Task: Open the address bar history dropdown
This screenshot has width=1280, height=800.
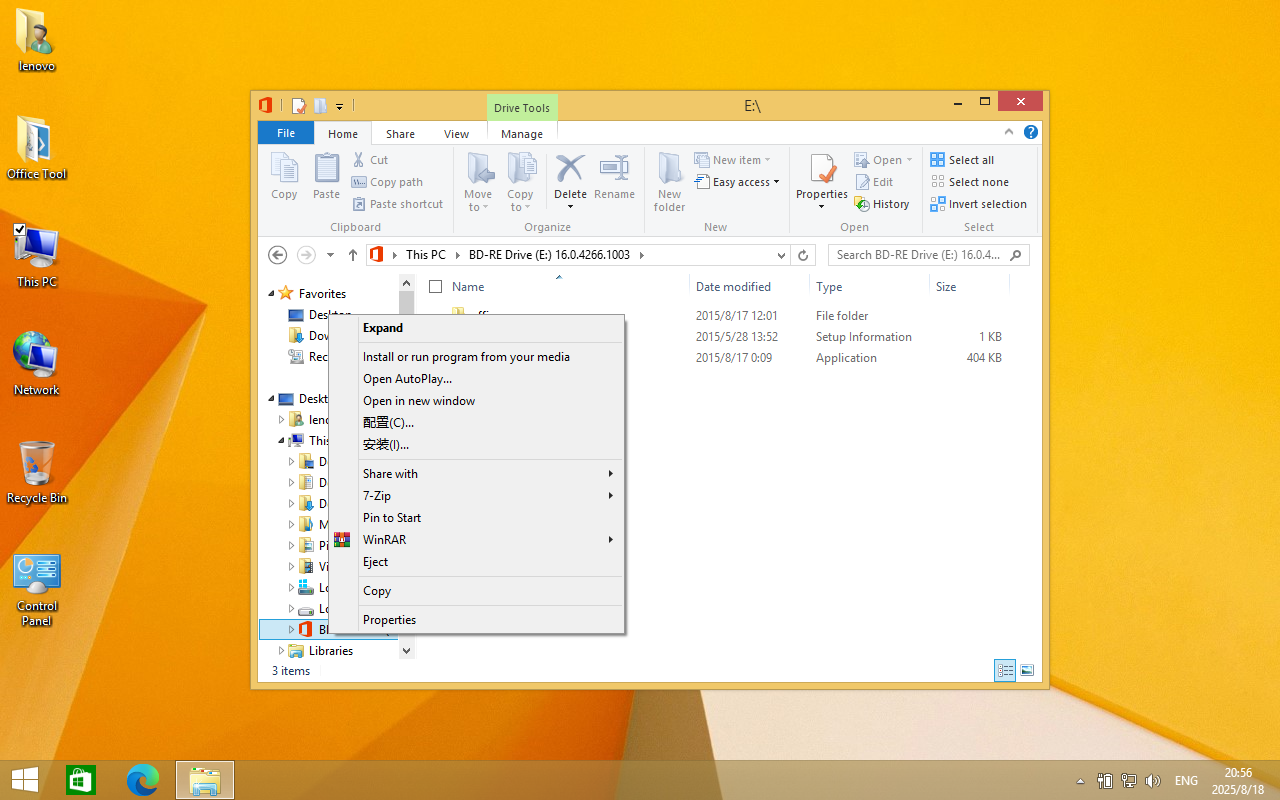Action: [x=781, y=255]
